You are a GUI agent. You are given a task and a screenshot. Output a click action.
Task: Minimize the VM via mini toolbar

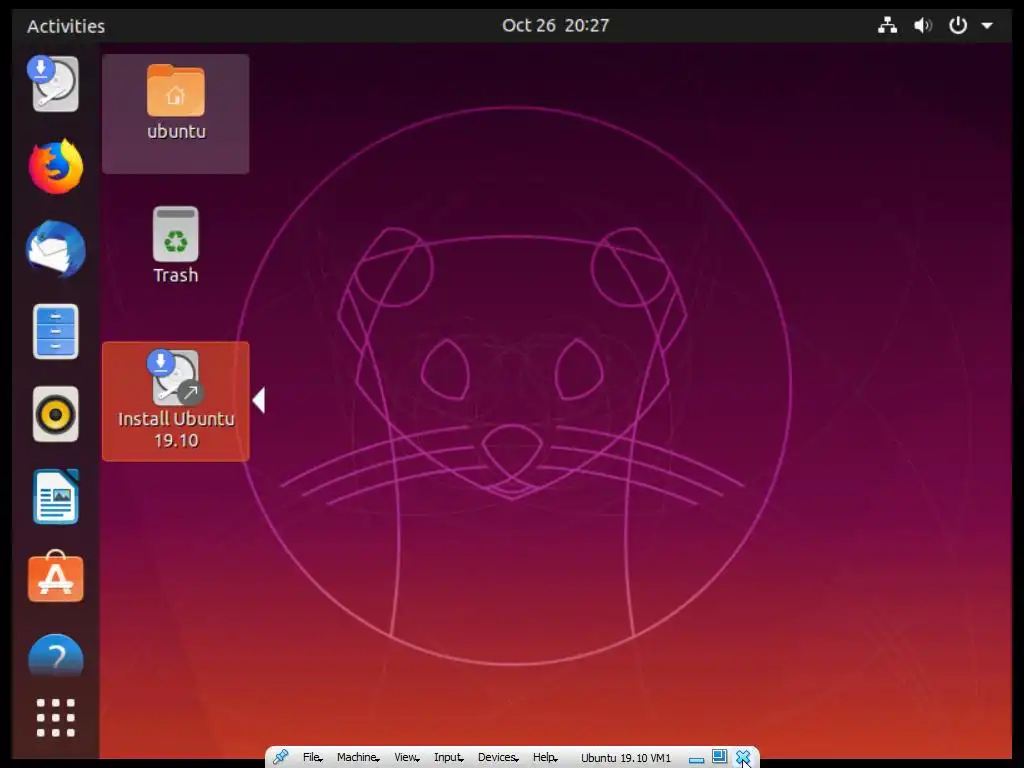pos(696,760)
